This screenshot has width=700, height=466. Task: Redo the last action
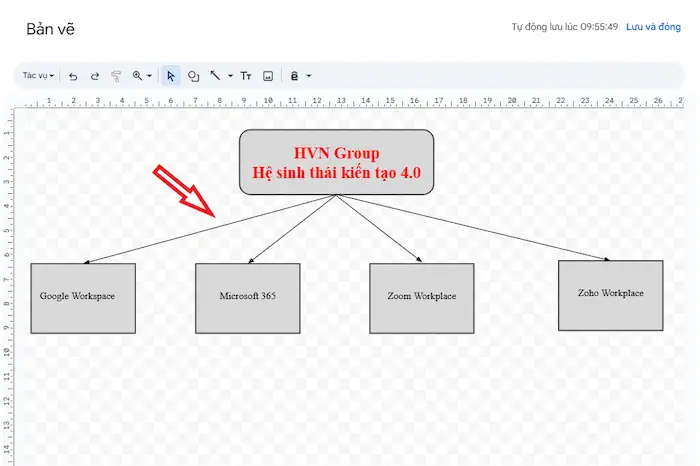tap(95, 76)
